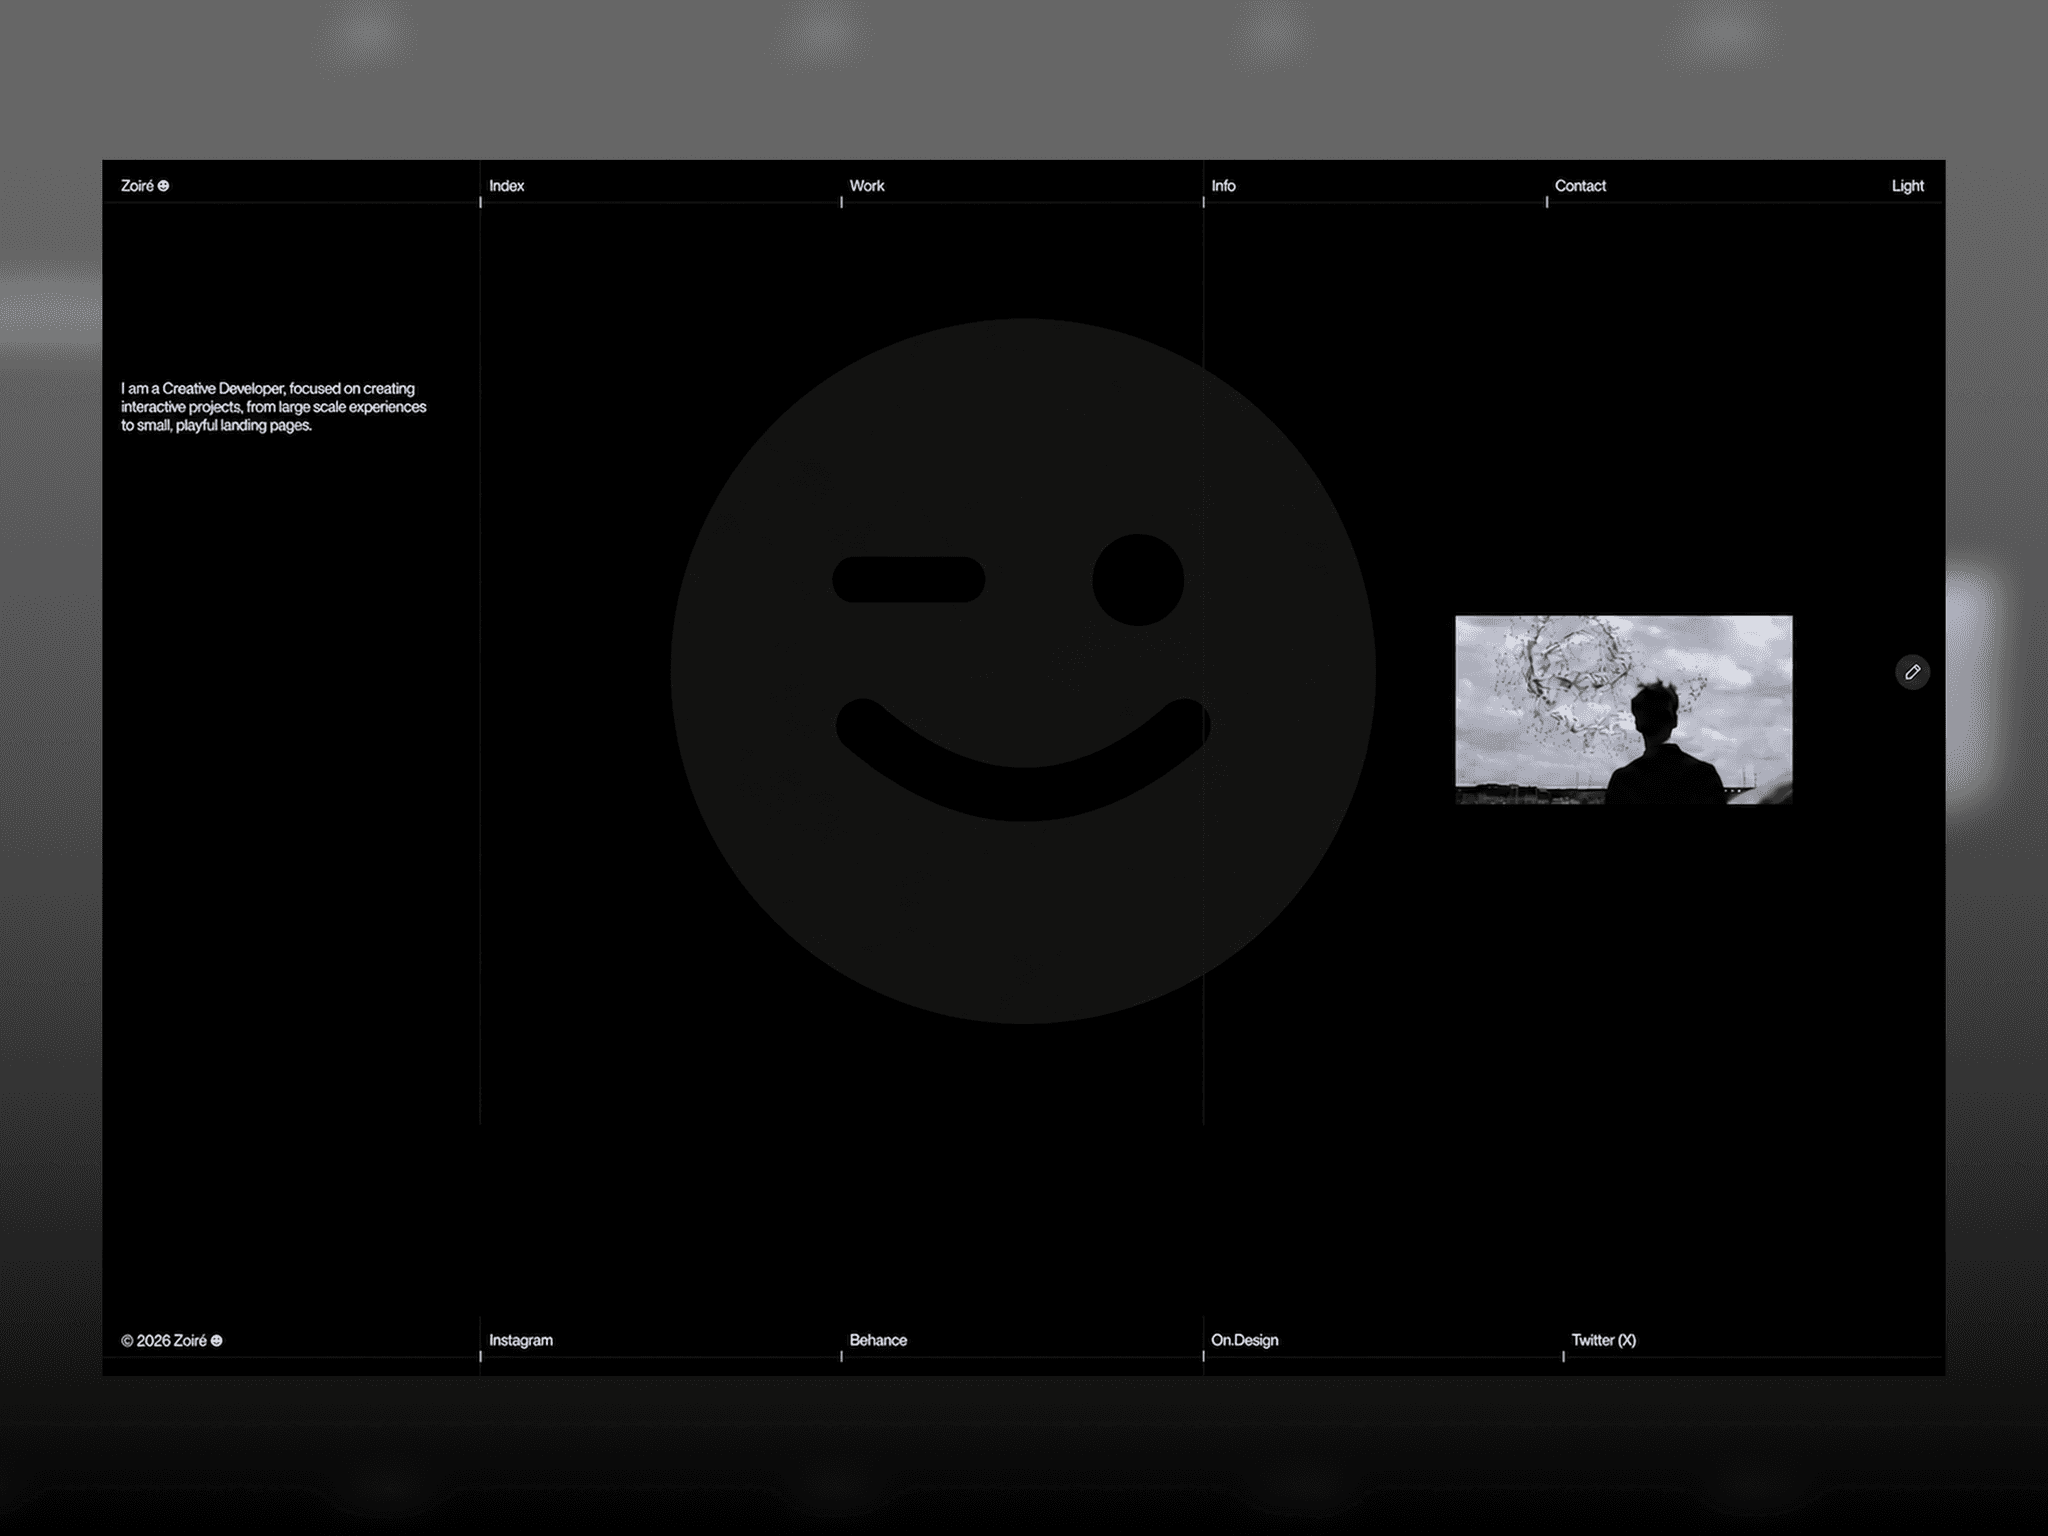The width and height of the screenshot is (2048, 1536).
Task: Open the Info page
Action: tap(1223, 186)
